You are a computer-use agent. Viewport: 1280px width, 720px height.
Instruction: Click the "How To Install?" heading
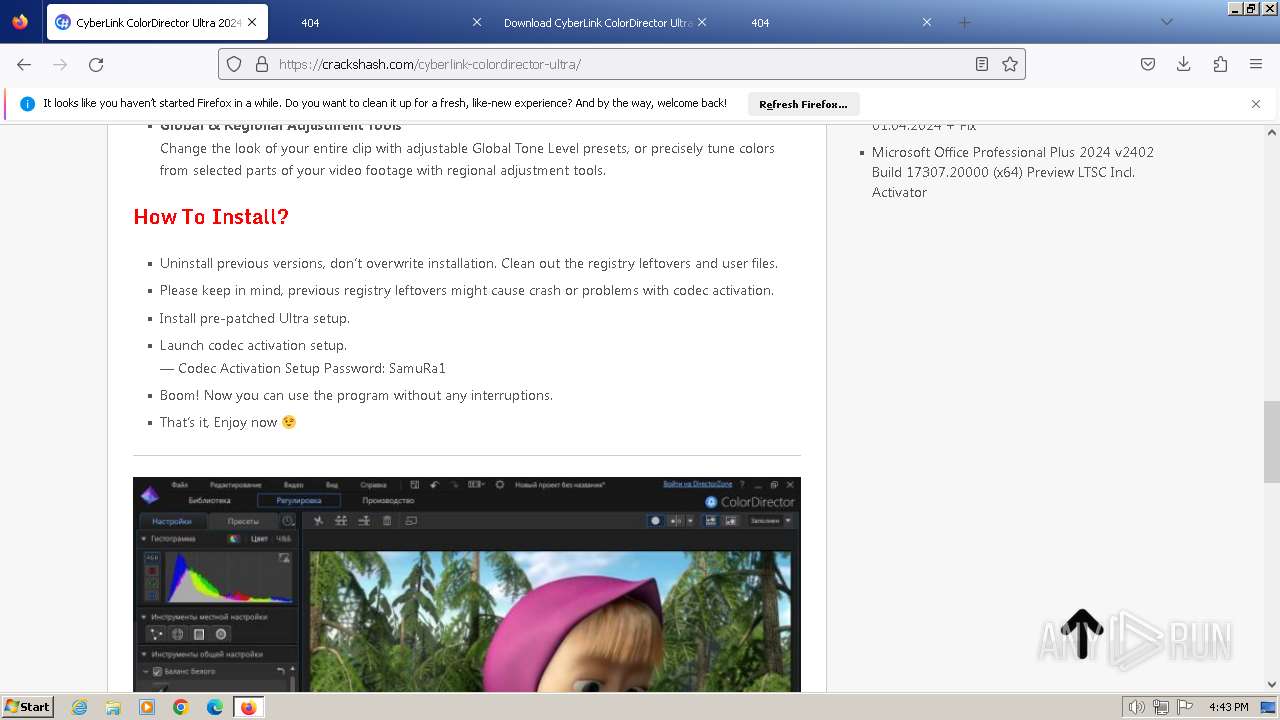(211, 217)
